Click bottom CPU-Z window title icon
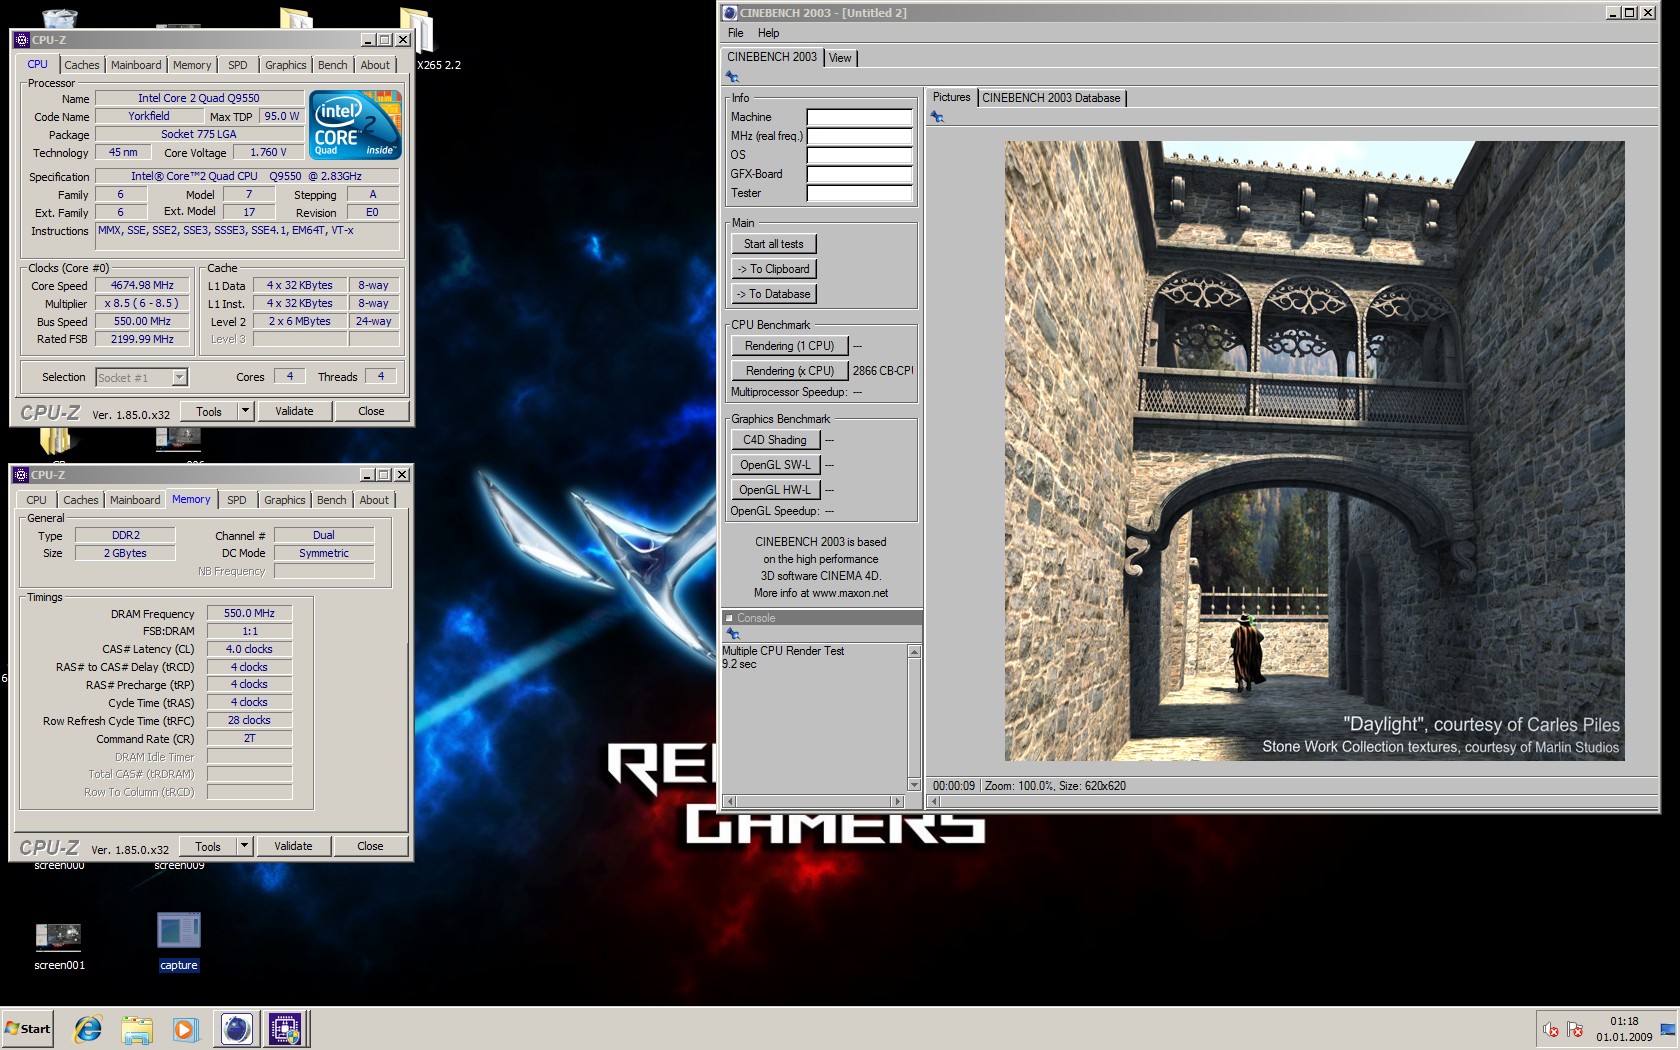The height and width of the screenshot is (1050, 1680). [21, 475]
